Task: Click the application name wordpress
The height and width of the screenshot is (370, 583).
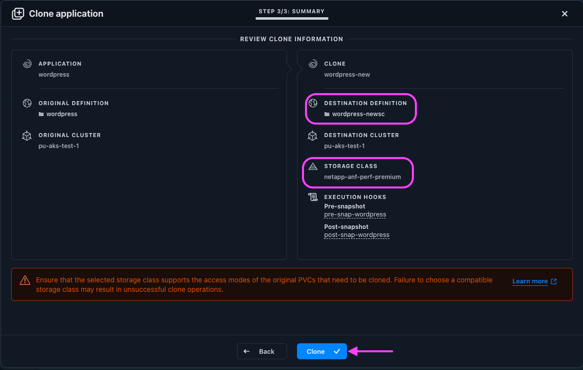Action: click(x=54, y=75)
